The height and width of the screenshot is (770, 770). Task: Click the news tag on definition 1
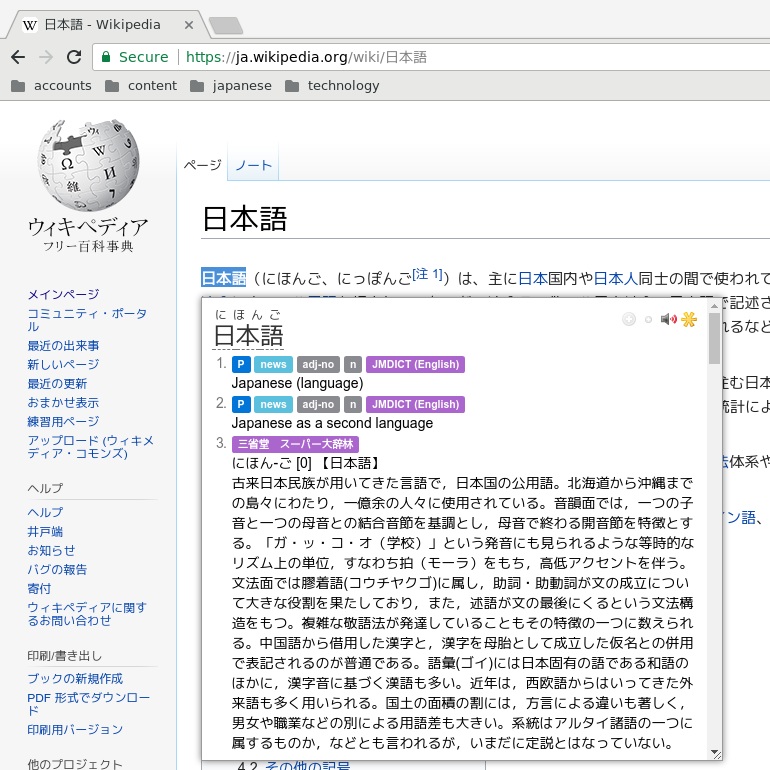coord(273,364)
